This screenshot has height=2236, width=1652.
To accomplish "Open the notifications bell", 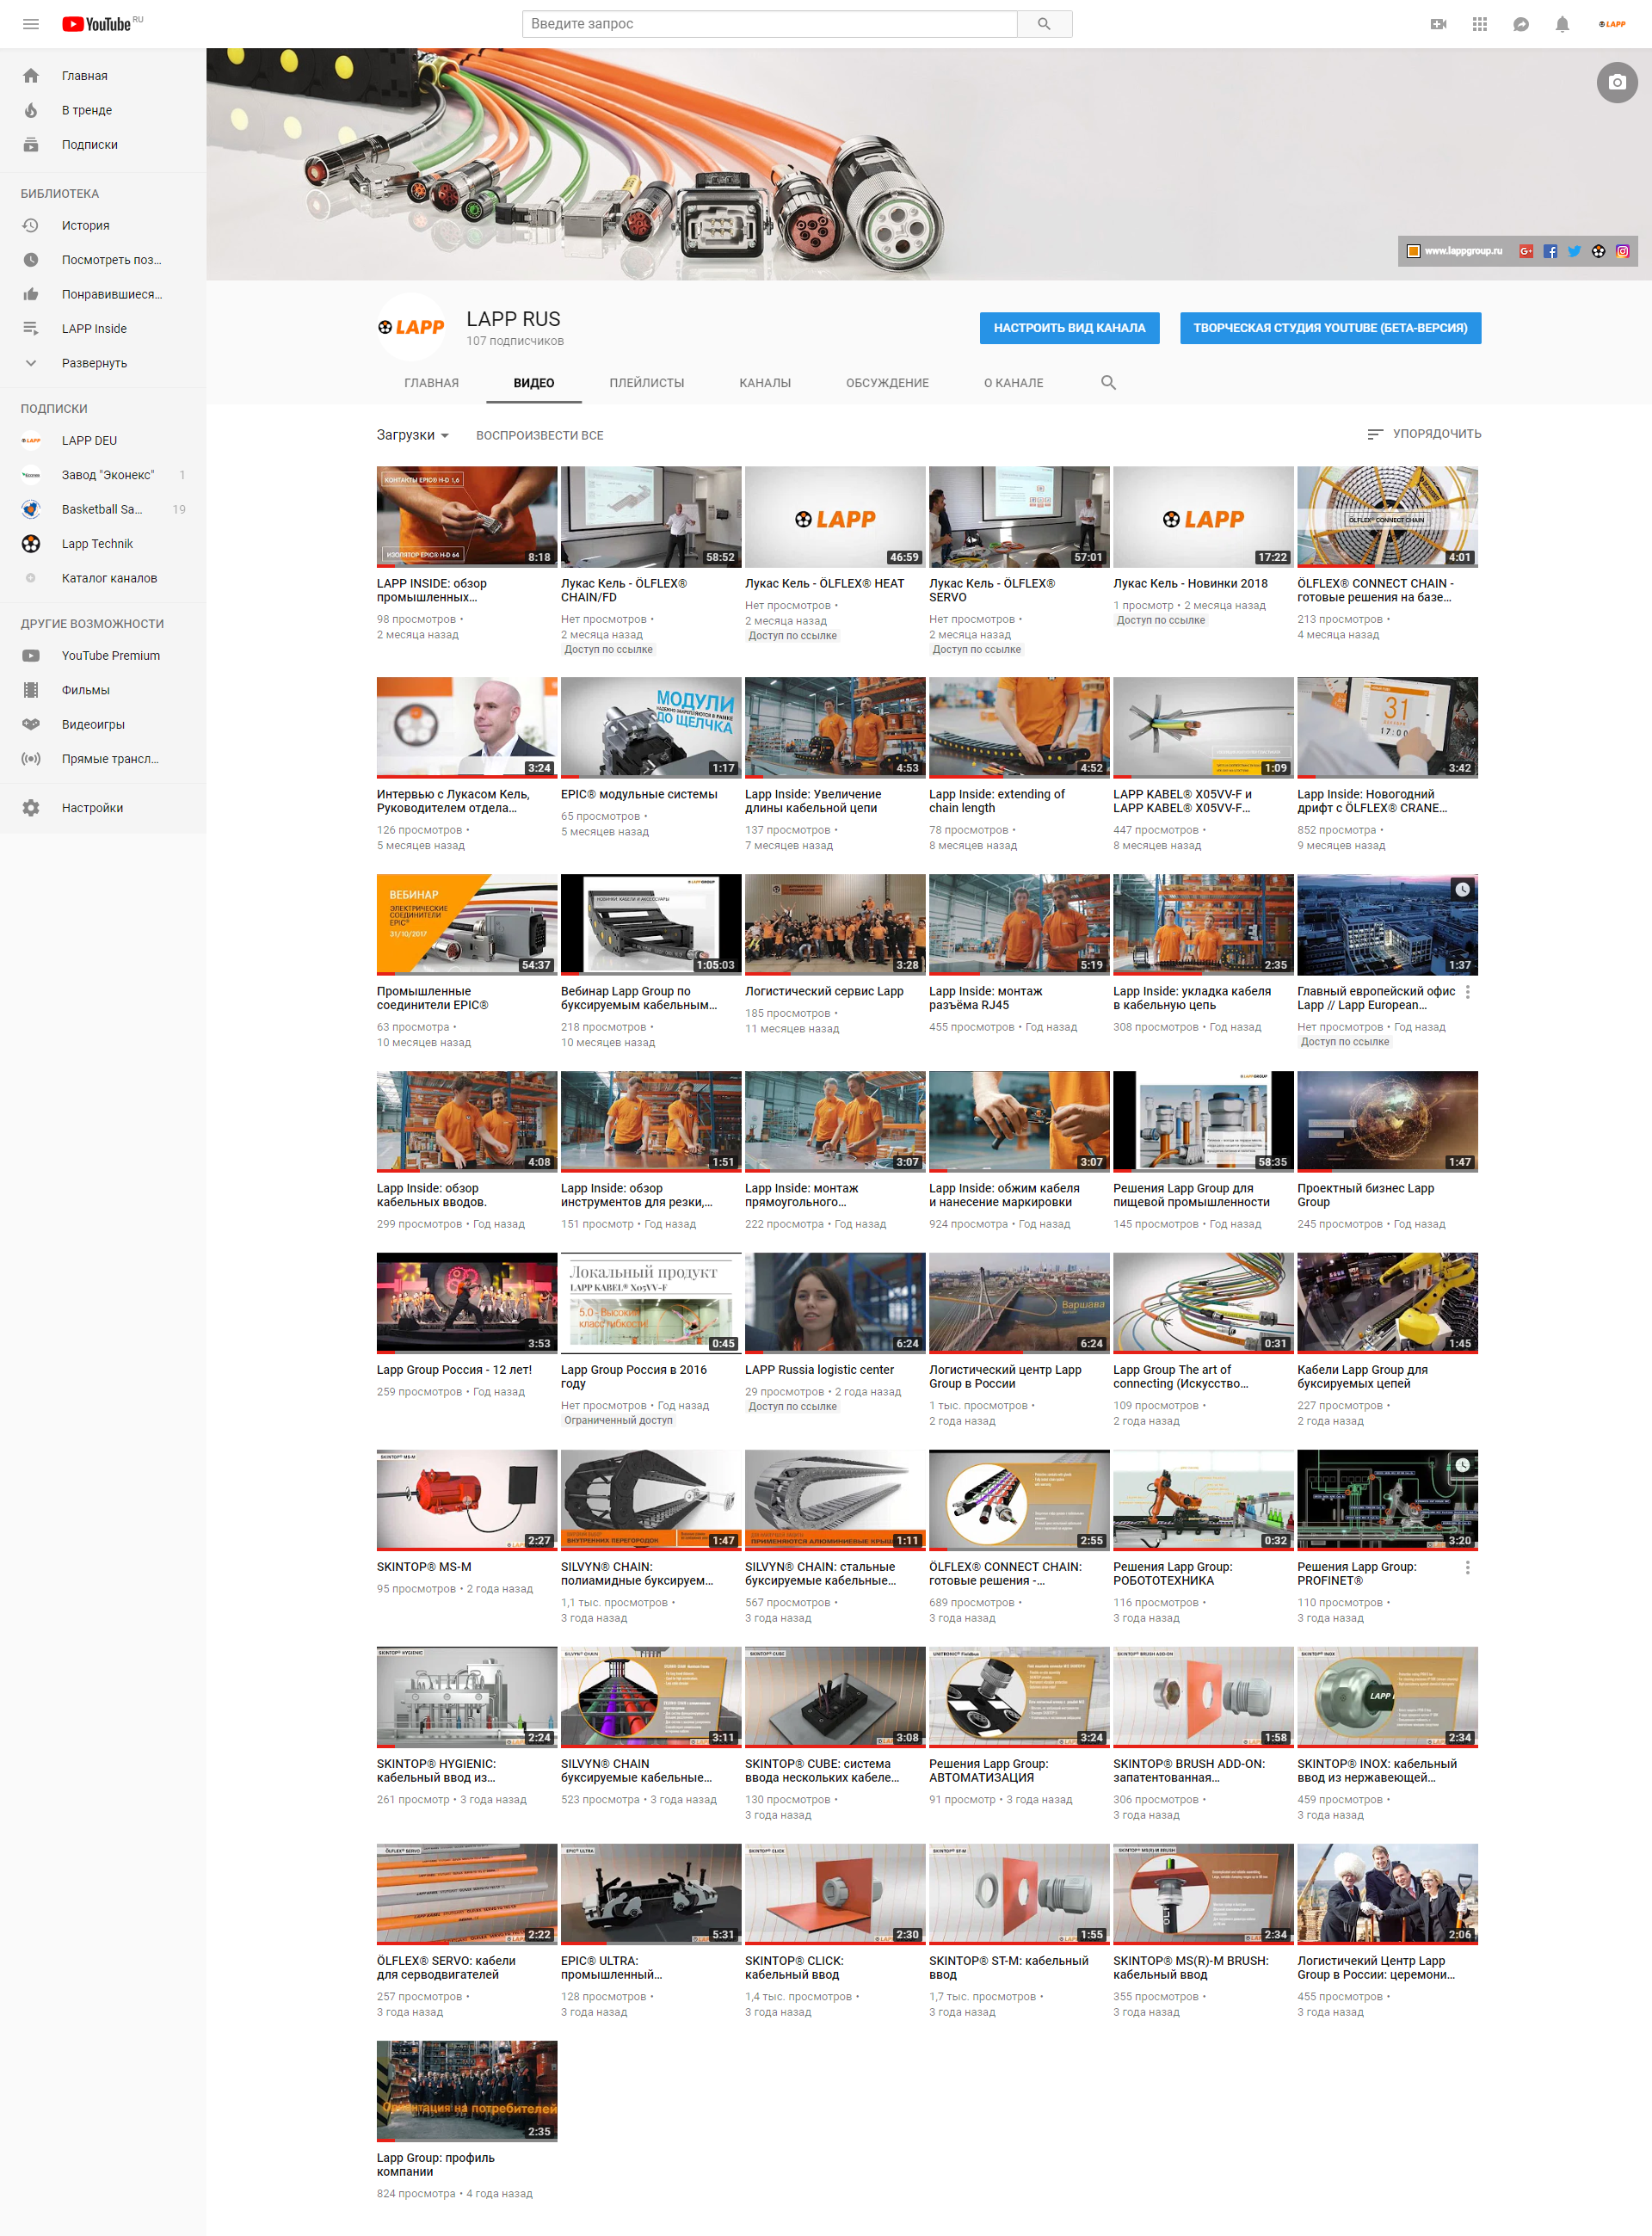I will pyautogui.click(x=1562, y=24).
